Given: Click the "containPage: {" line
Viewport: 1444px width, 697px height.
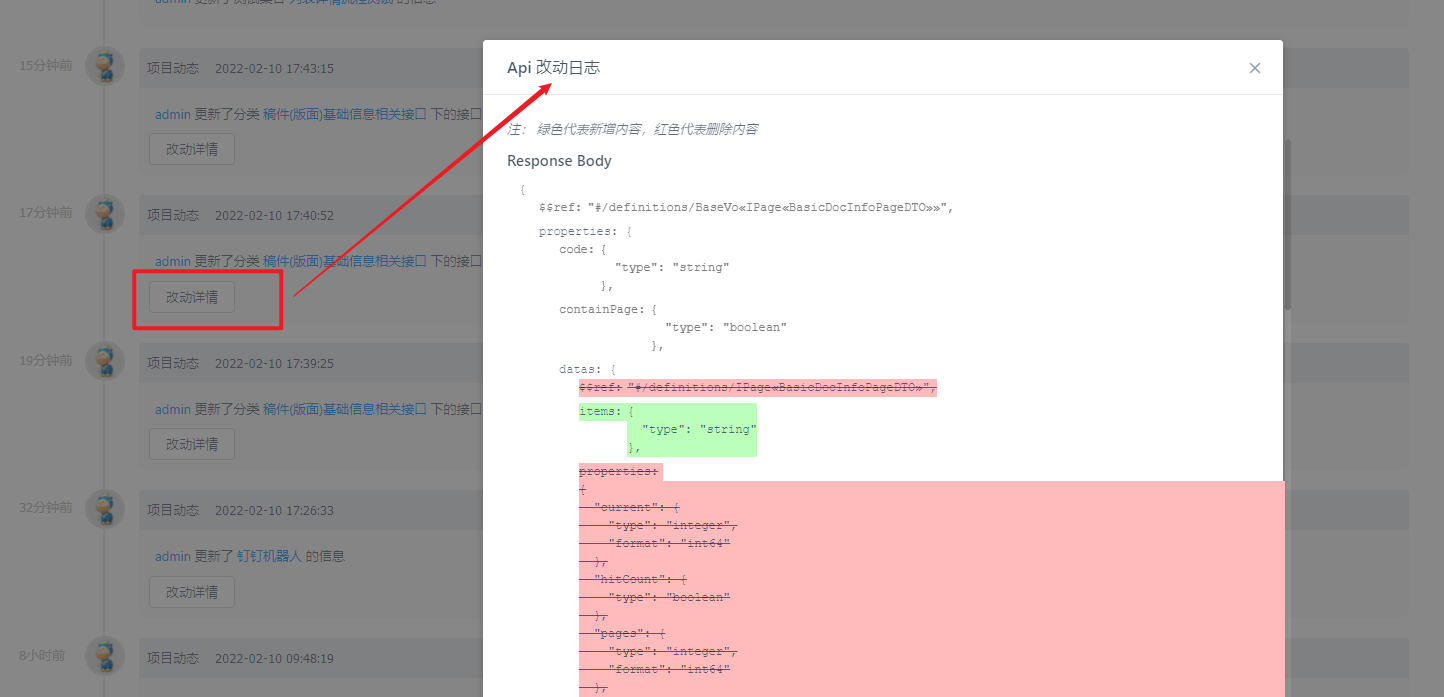Looking at the screenshot, I should coord(608,310).
